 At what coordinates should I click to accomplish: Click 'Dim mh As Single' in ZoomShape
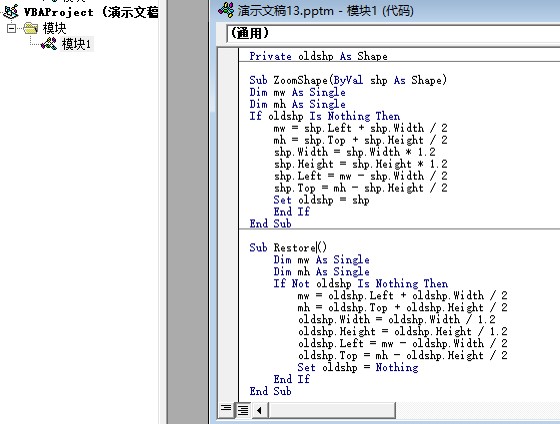click(297, 104)
